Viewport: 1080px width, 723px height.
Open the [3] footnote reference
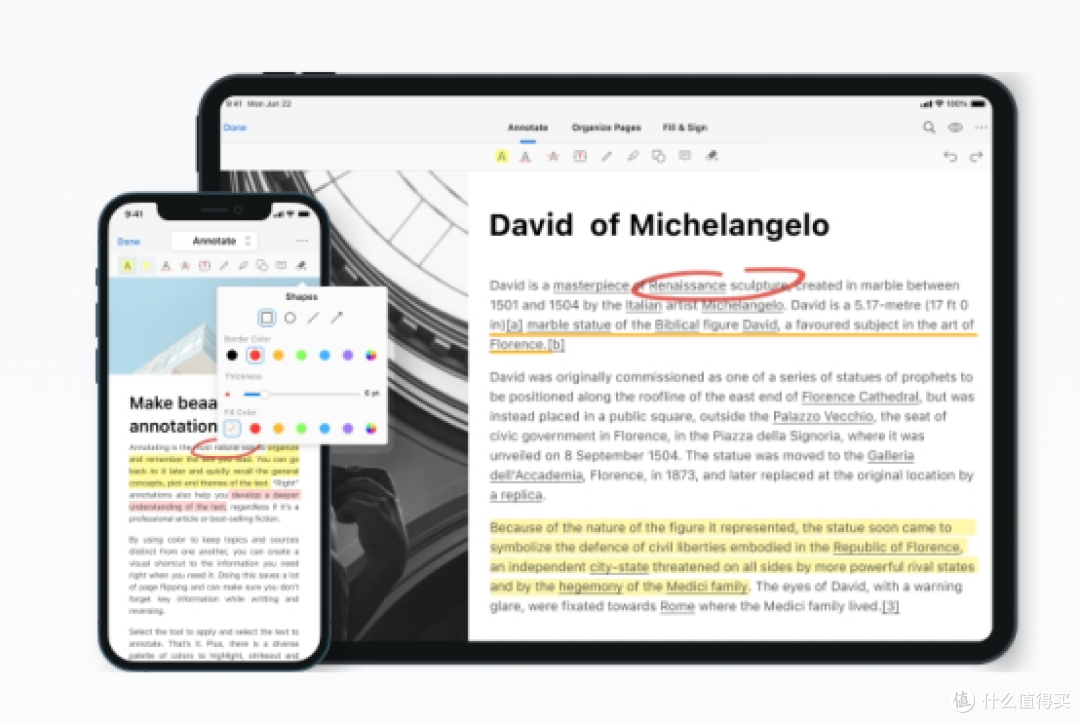click(x=890, y=606)
